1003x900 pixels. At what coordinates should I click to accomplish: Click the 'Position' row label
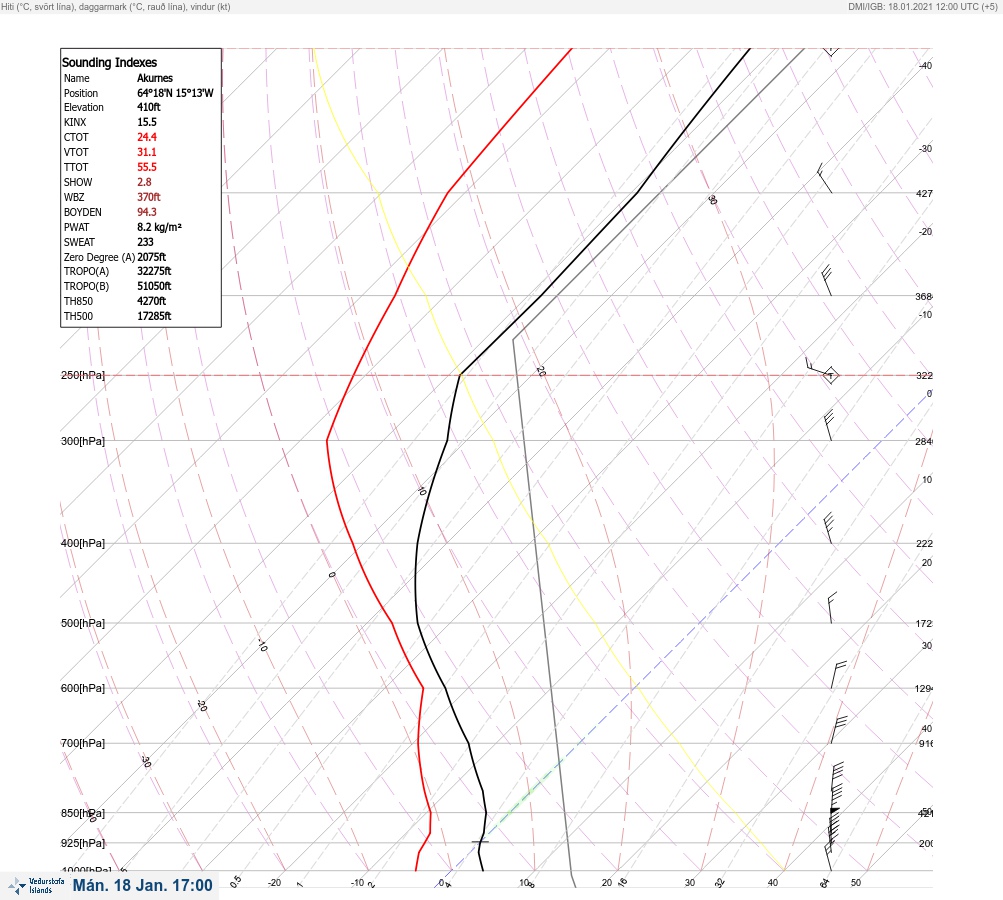pos(81,93)
